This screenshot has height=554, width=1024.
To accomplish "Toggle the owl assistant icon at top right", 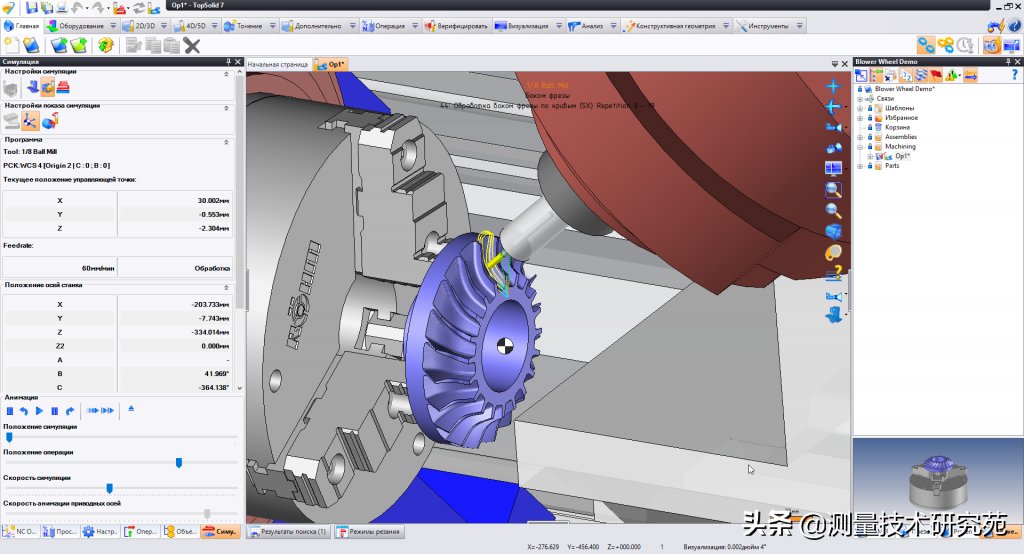I will (991, 45).
